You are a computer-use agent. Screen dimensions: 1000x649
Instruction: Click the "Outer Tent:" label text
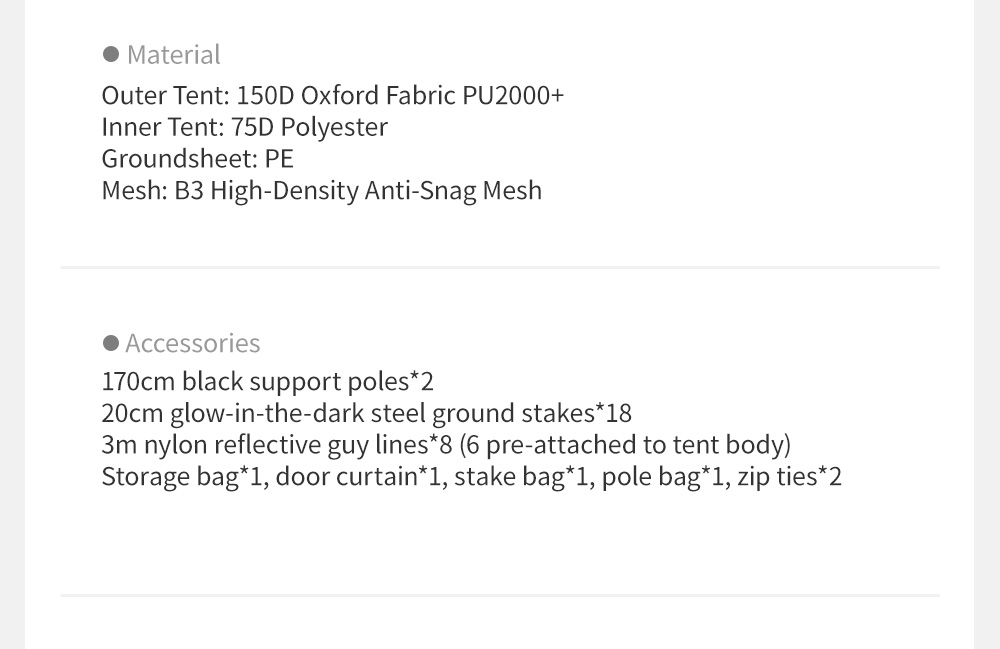166,95
